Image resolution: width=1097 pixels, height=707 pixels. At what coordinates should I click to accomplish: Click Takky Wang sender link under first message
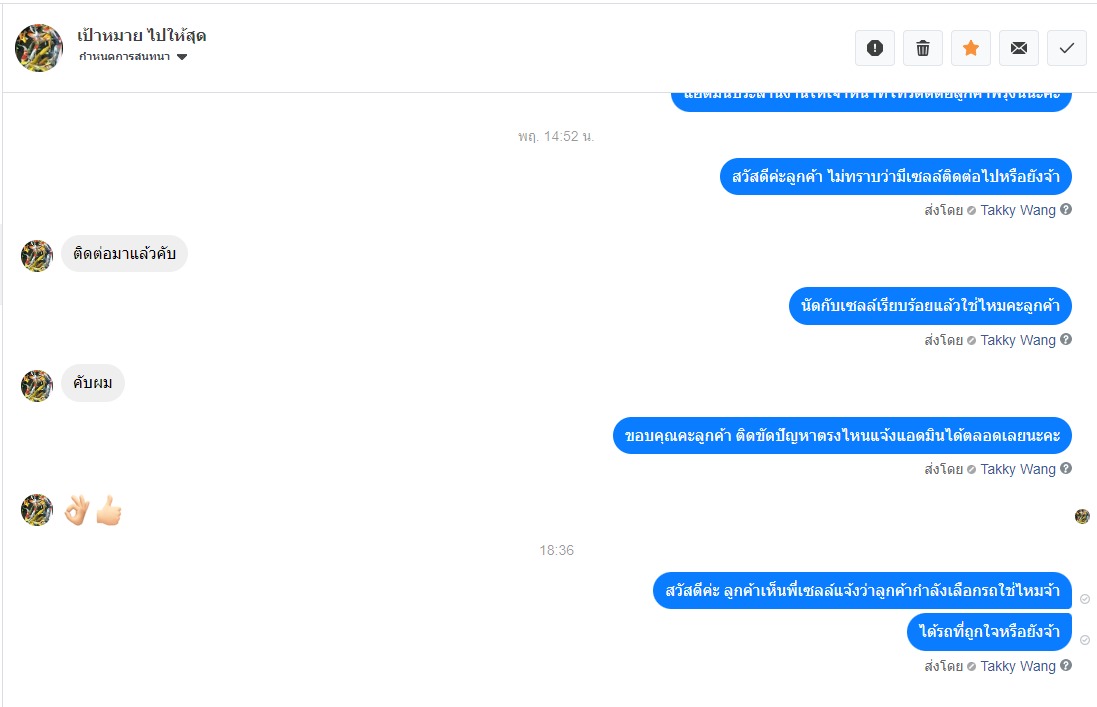click(x=1017, y=210)
